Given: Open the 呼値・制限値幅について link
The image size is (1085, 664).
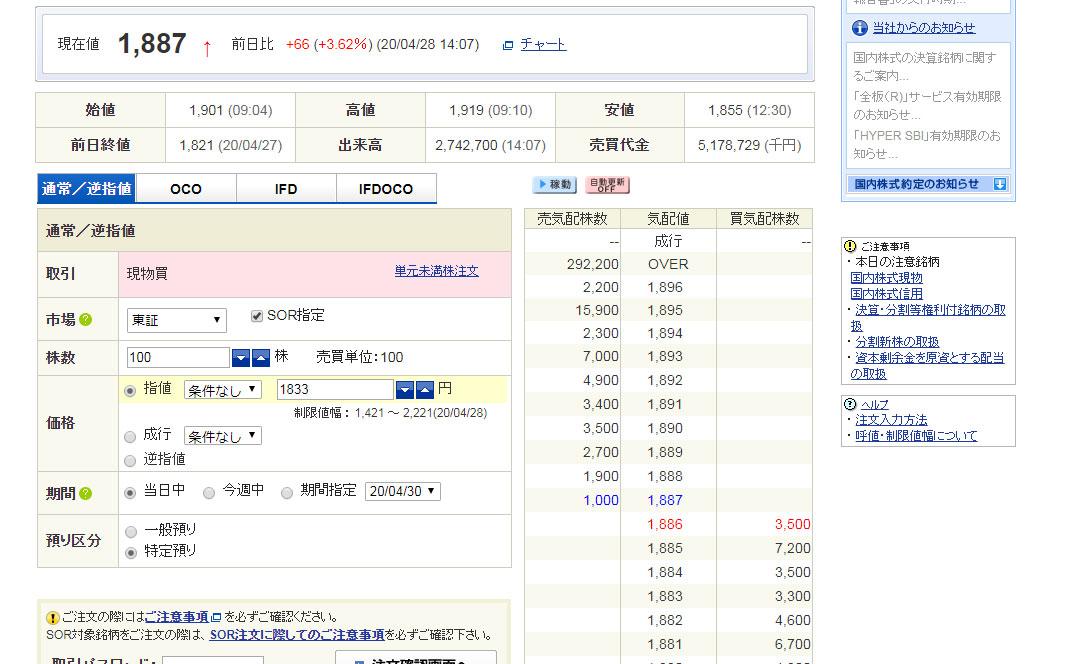Looking at the screenshot, I should point(916,436).
